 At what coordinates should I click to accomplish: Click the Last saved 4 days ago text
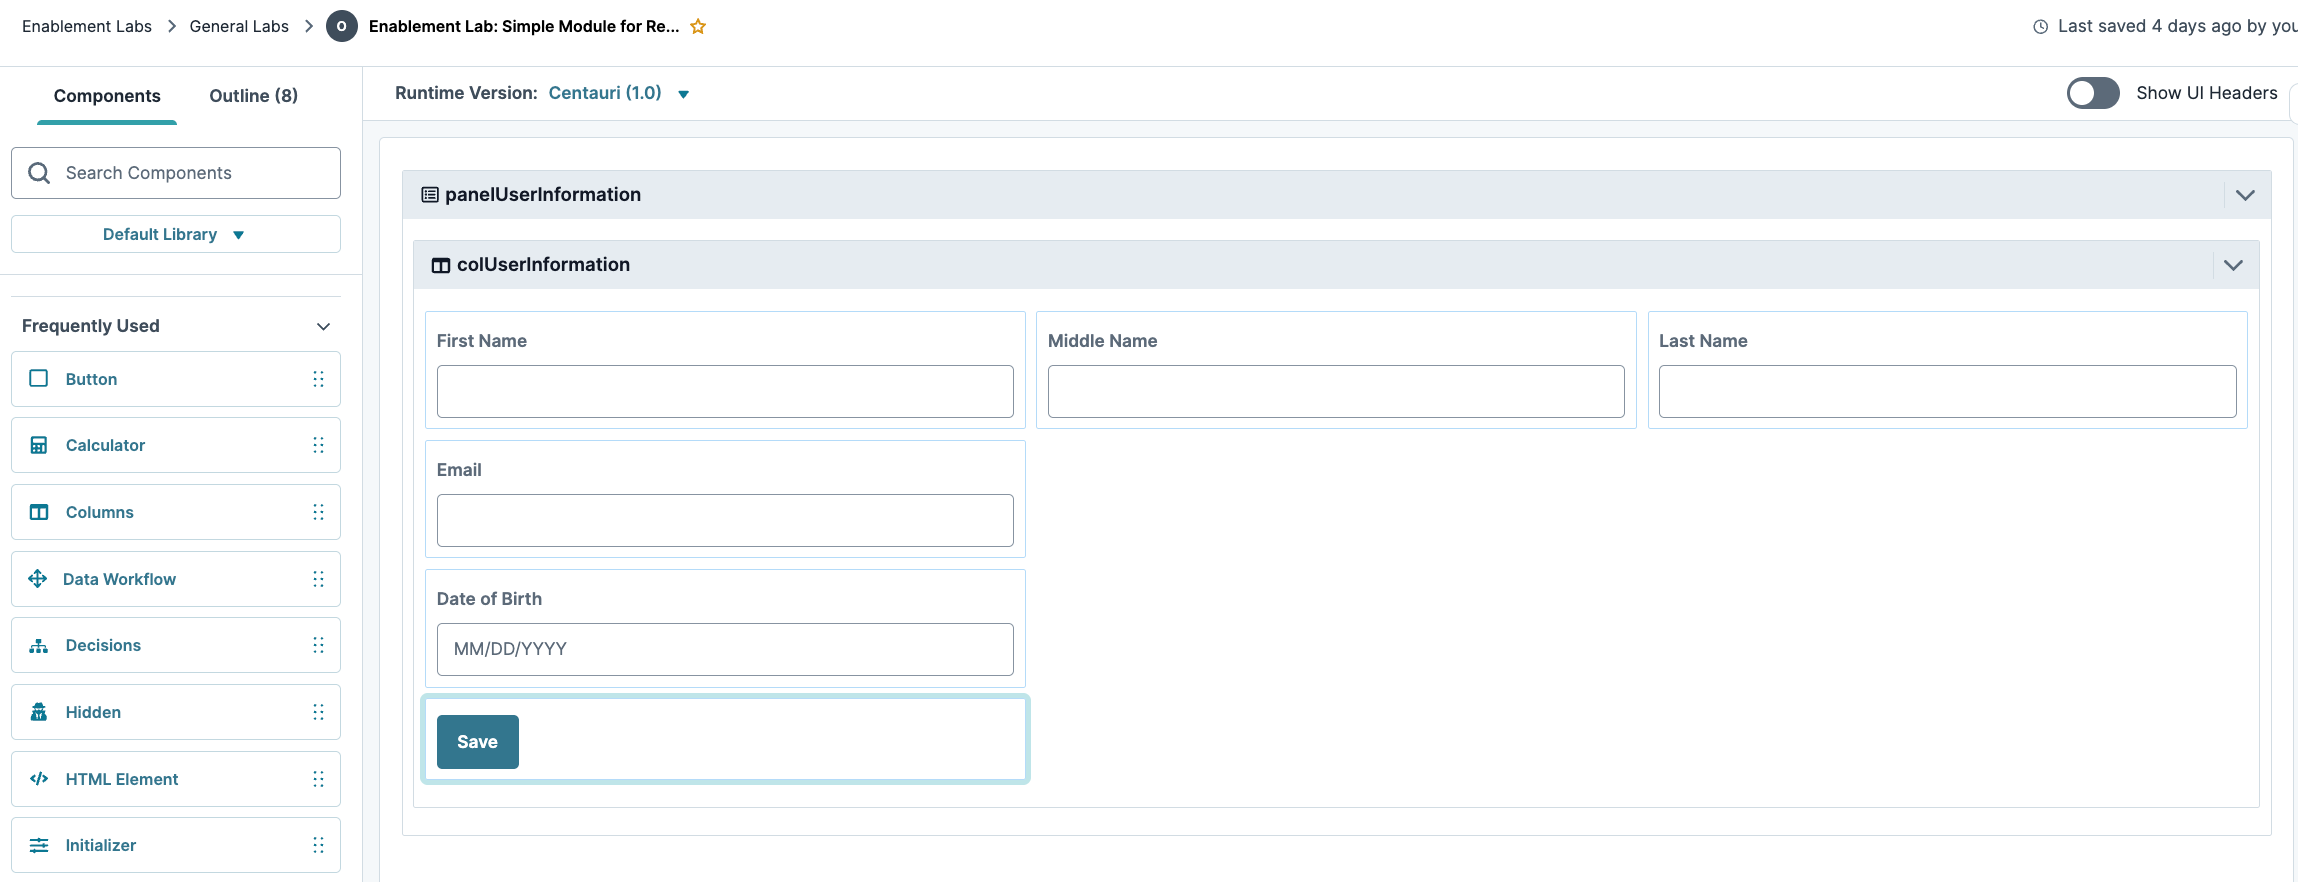[2178, 27]
